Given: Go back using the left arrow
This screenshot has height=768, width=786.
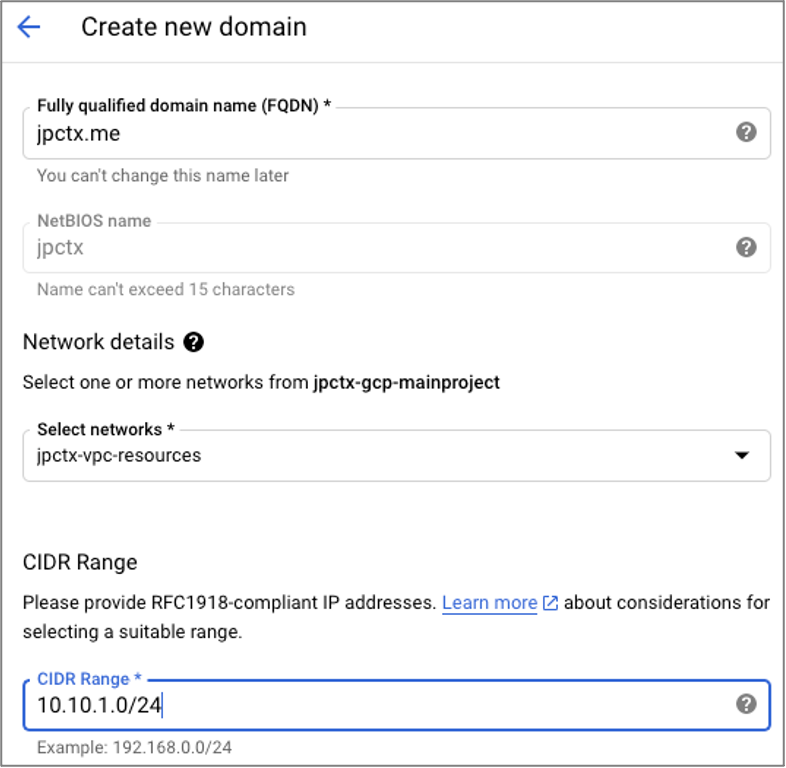Looking at the screenshot, I should 29,27.
